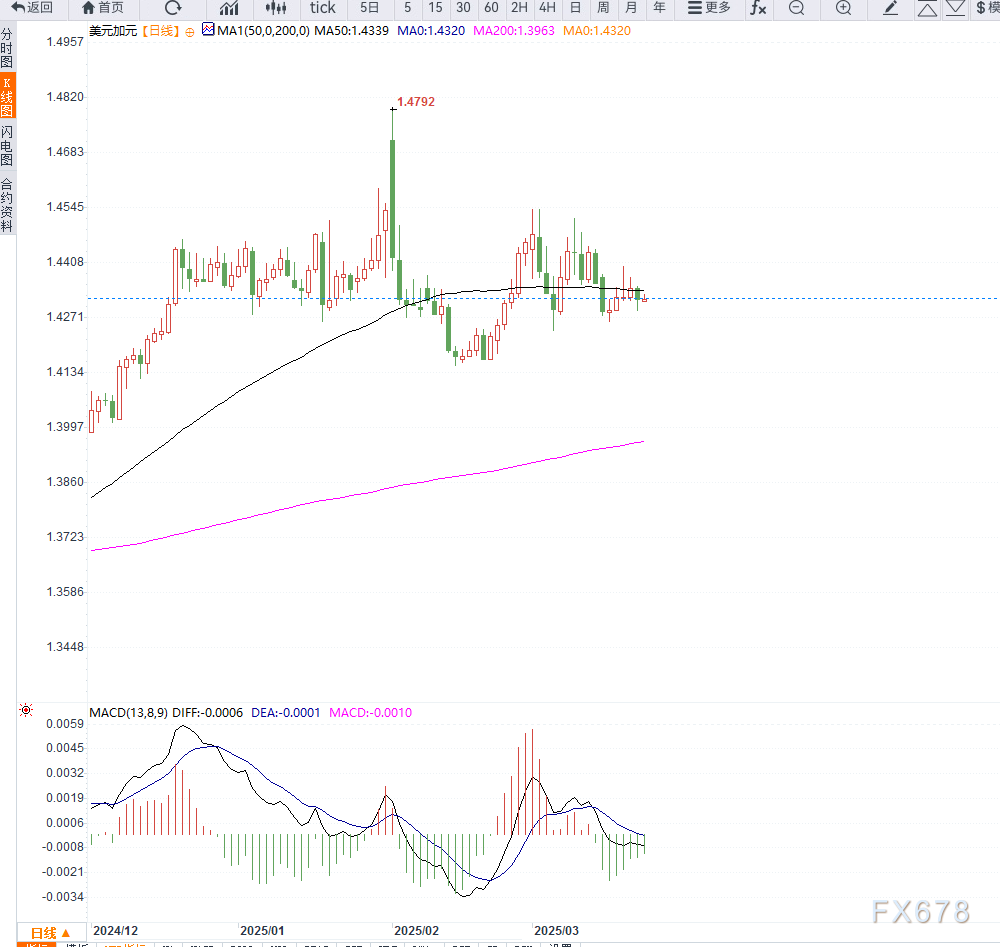Screen dimensions: 1000x947
Task: Click the MA1(50,0,200,0) indicator label
Action: pos(263,31)
